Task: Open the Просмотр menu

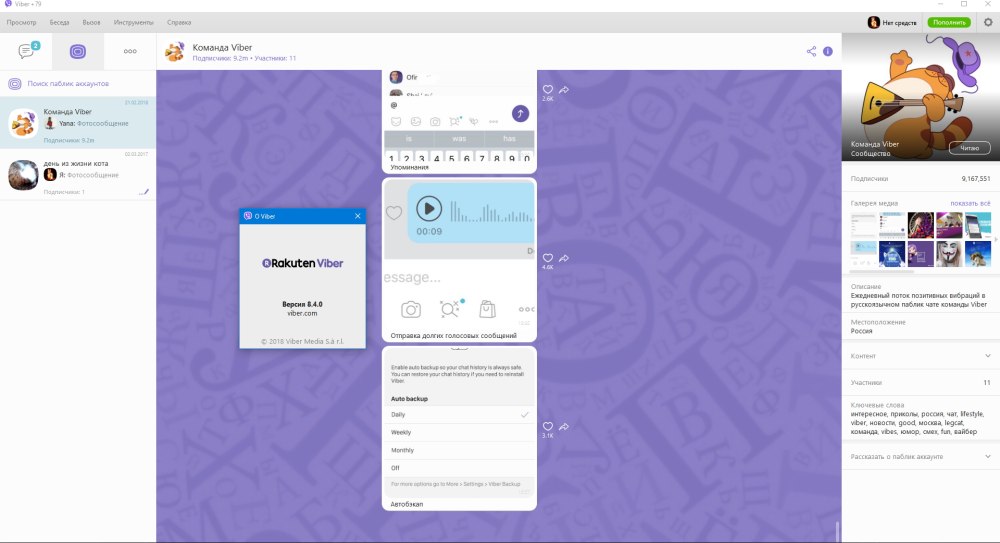Action: pyautogui.click(x=22, y=22)
